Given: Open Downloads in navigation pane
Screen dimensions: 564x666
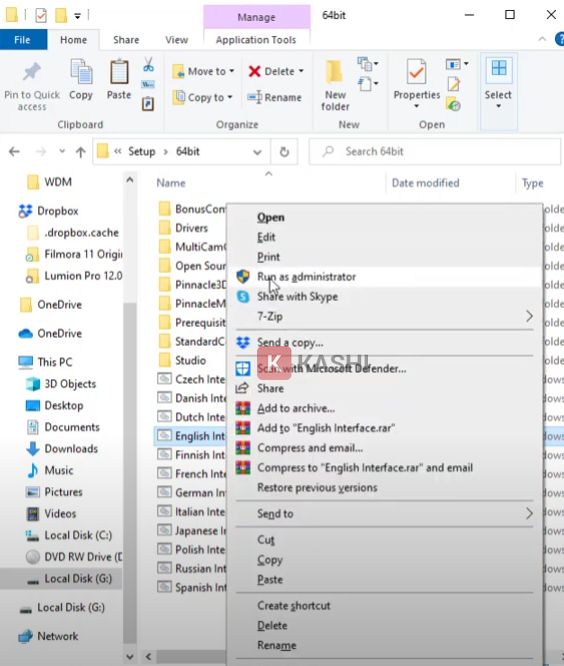Looking at the screenshot, I should 71,449.
